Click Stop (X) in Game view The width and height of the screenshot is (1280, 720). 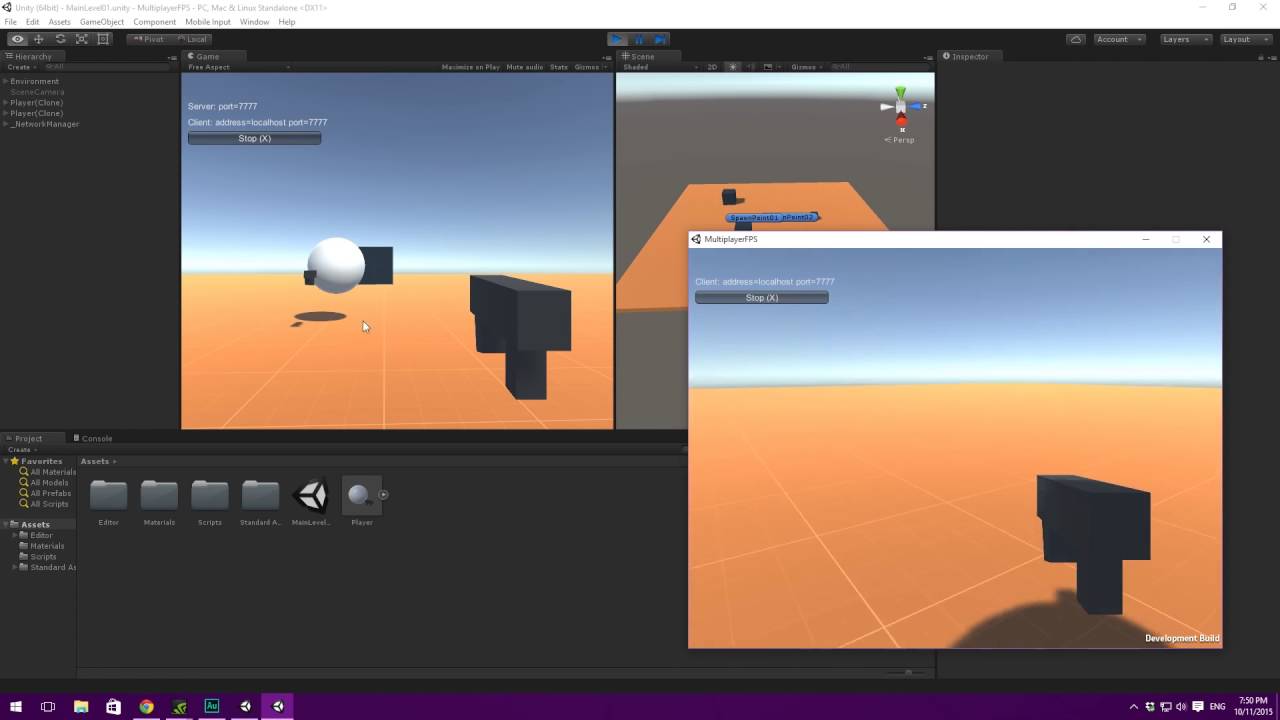pos(254,138)
